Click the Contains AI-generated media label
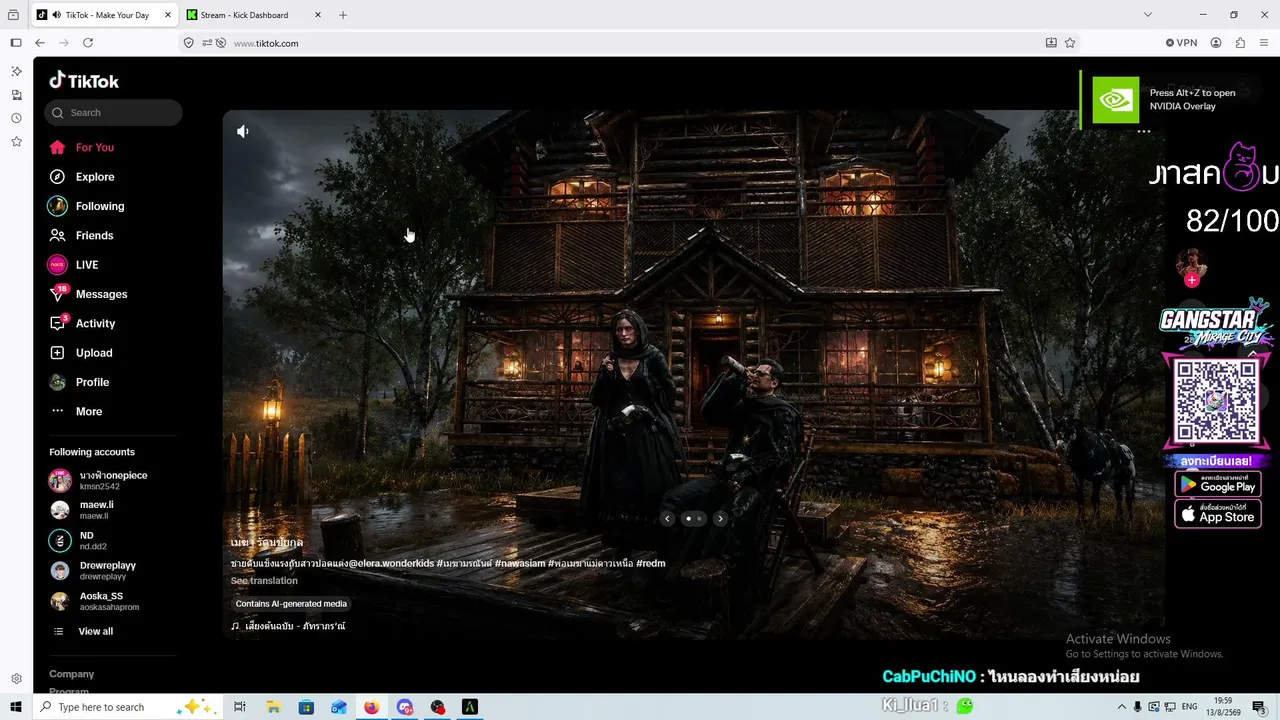The image size is (1280, 720). coord(291,604)
